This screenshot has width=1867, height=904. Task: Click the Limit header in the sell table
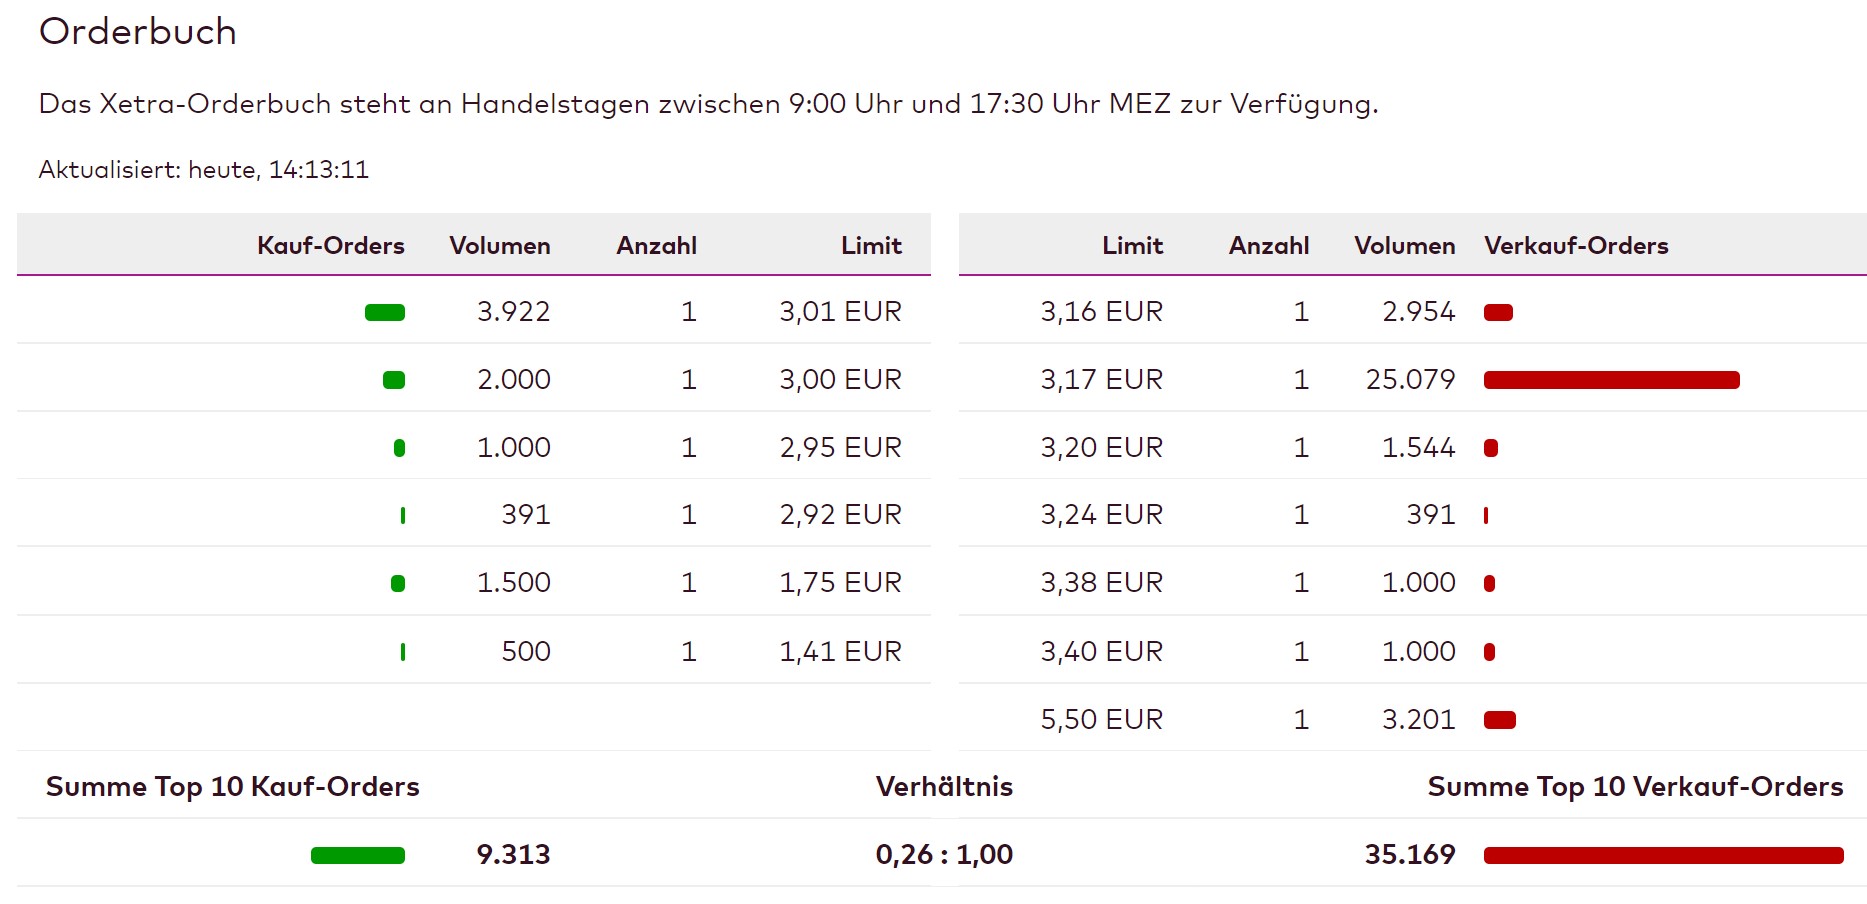[1132, 246]
